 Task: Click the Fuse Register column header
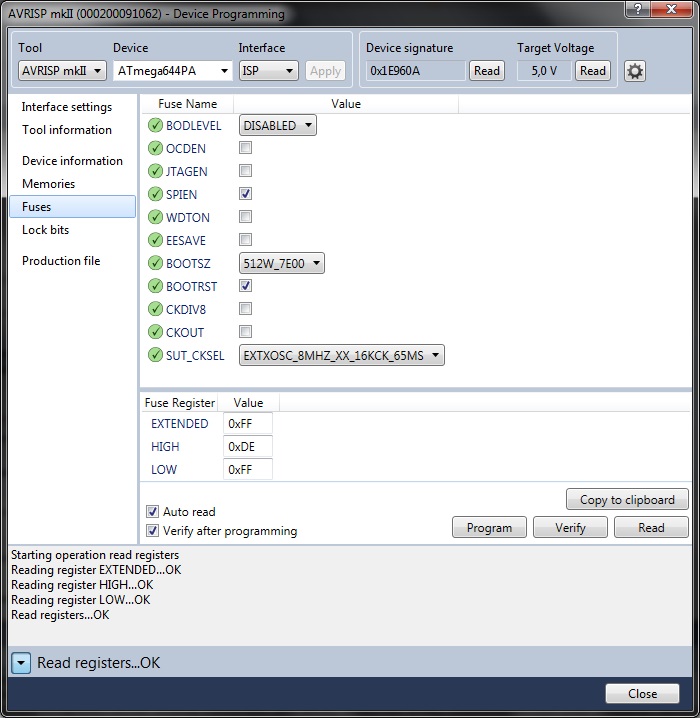click(x=179, y=403)
